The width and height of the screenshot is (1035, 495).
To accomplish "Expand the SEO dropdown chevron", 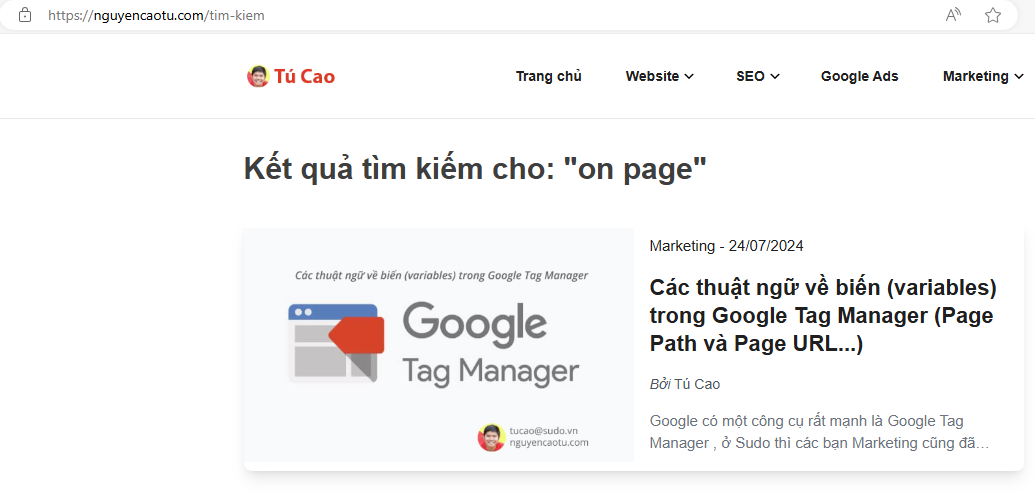I will coord(775,77).
